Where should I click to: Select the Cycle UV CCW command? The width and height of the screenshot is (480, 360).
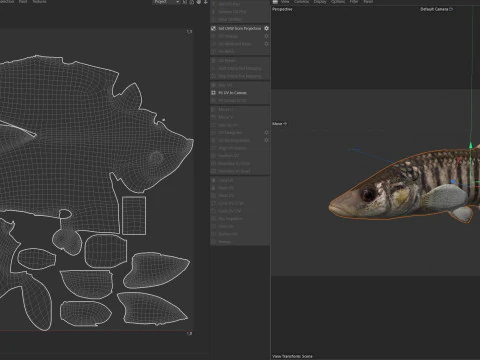point(231,203)
